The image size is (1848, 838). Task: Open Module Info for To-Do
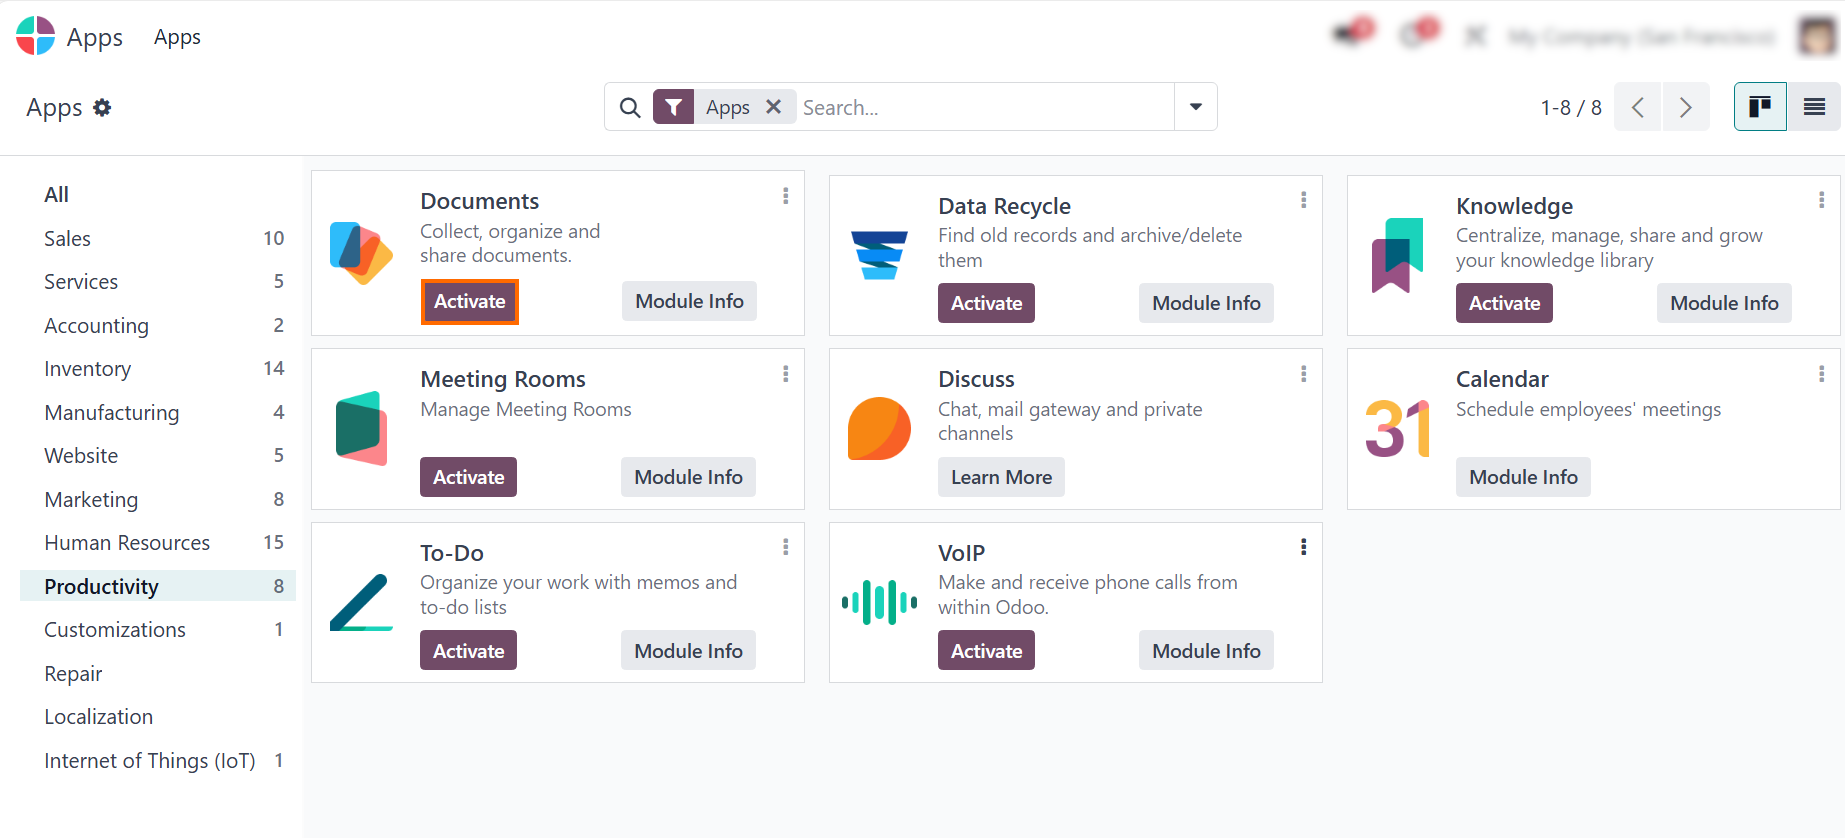pyautogui.click(x=688, y=651)
